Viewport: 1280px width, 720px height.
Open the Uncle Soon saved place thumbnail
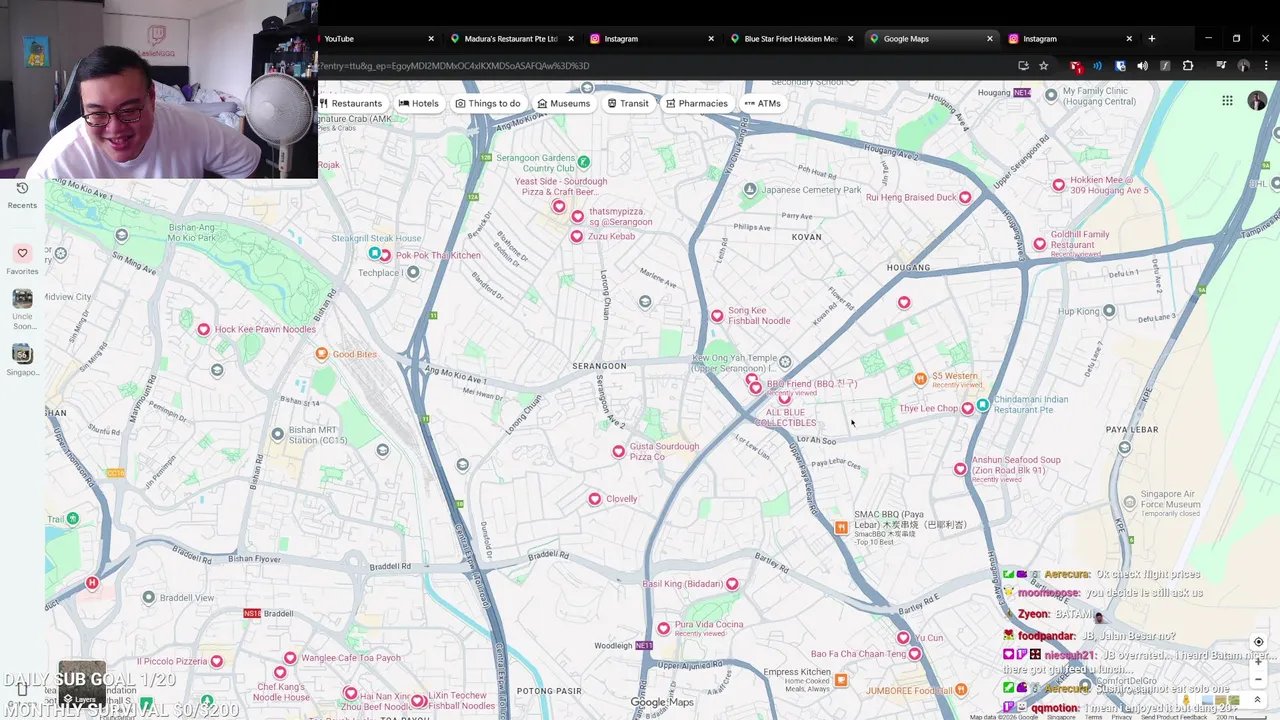pos(22,299)
